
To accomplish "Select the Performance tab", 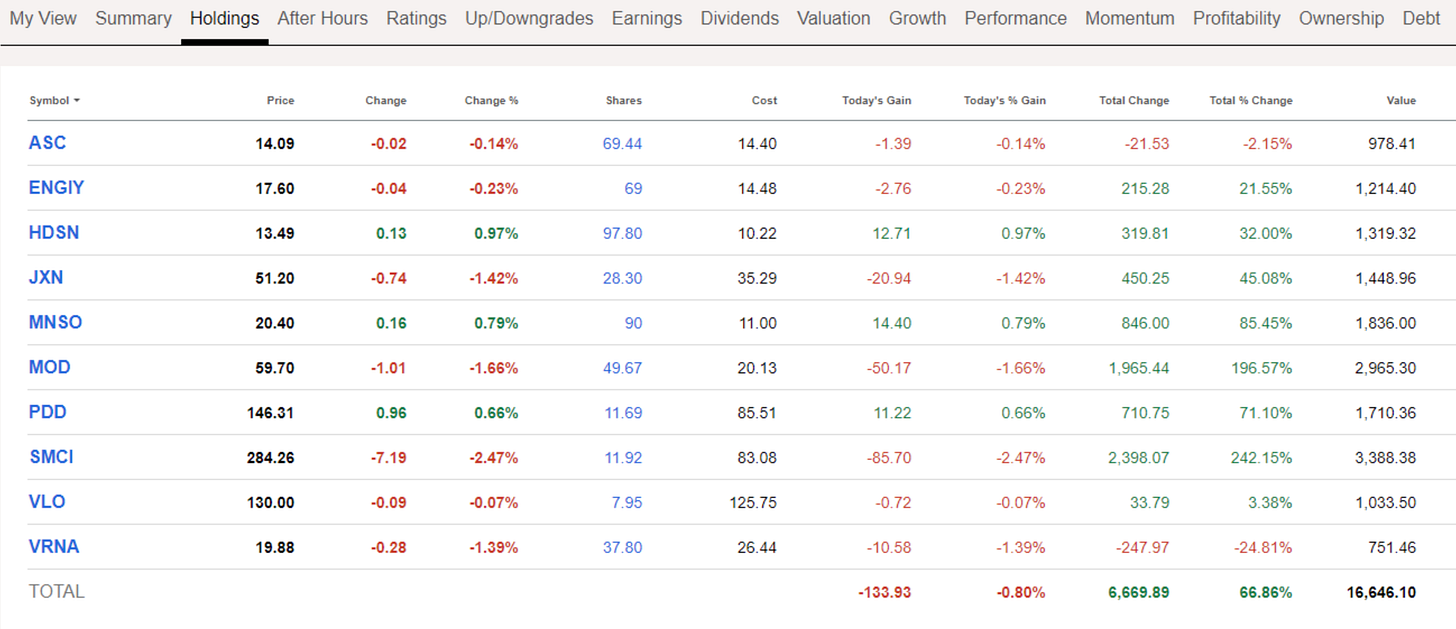I will pyautogui.click(x=1015, y=18).
